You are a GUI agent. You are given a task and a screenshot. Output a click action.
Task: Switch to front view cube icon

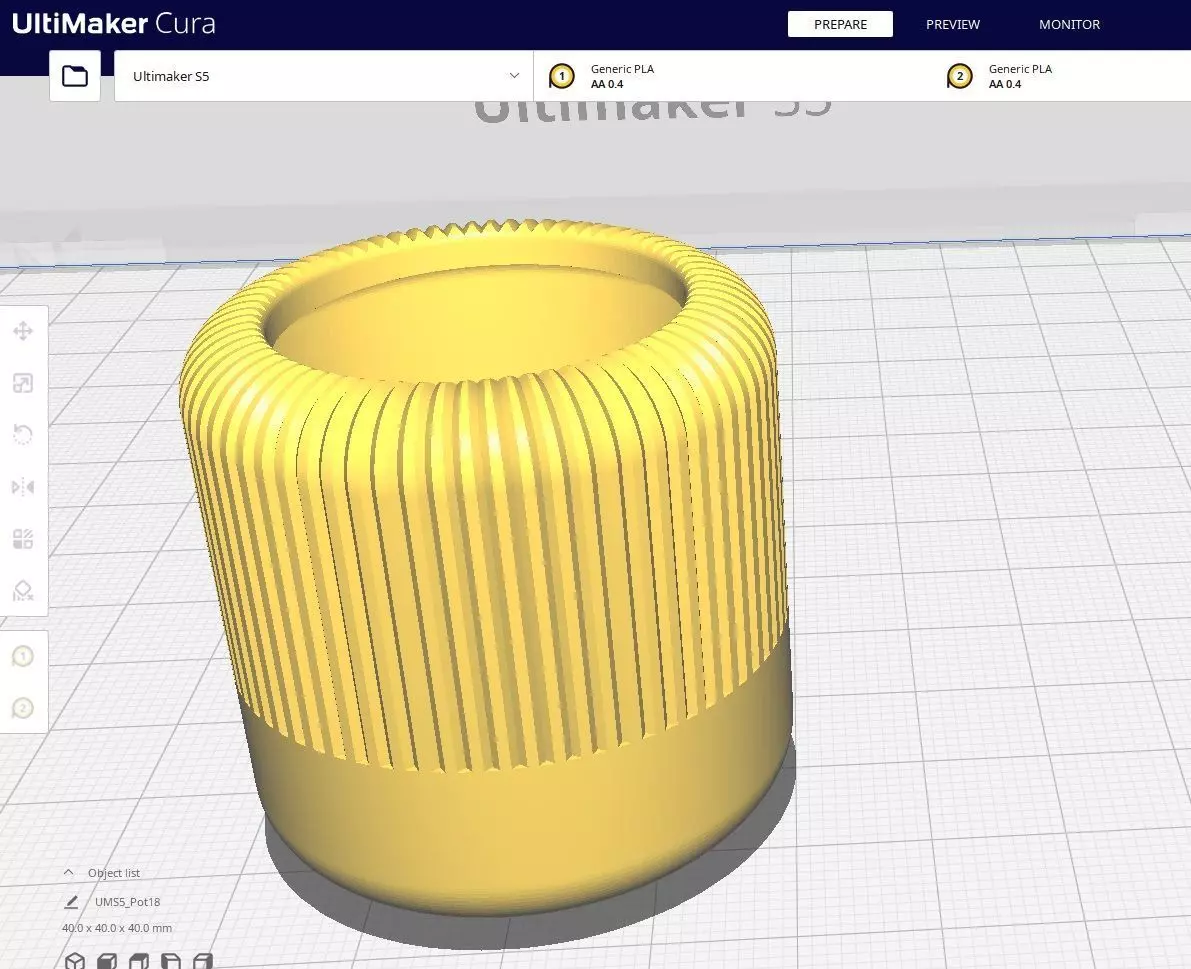[106, 961]
